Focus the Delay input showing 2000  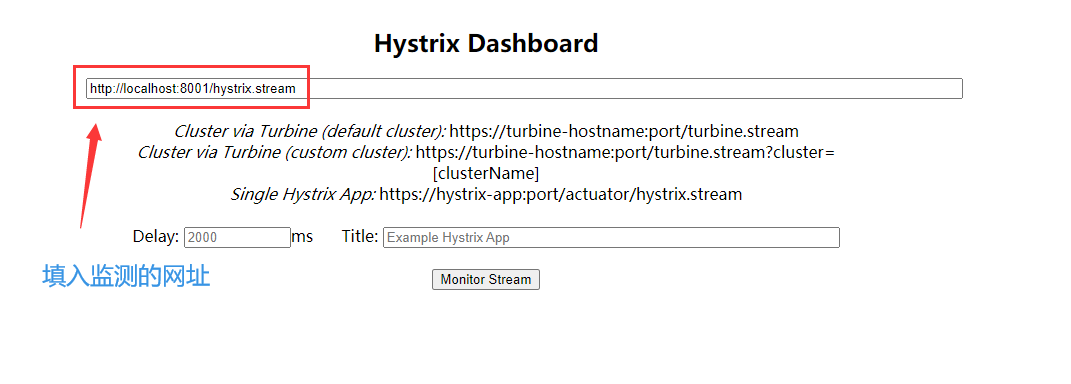click(x=238, y=238)
